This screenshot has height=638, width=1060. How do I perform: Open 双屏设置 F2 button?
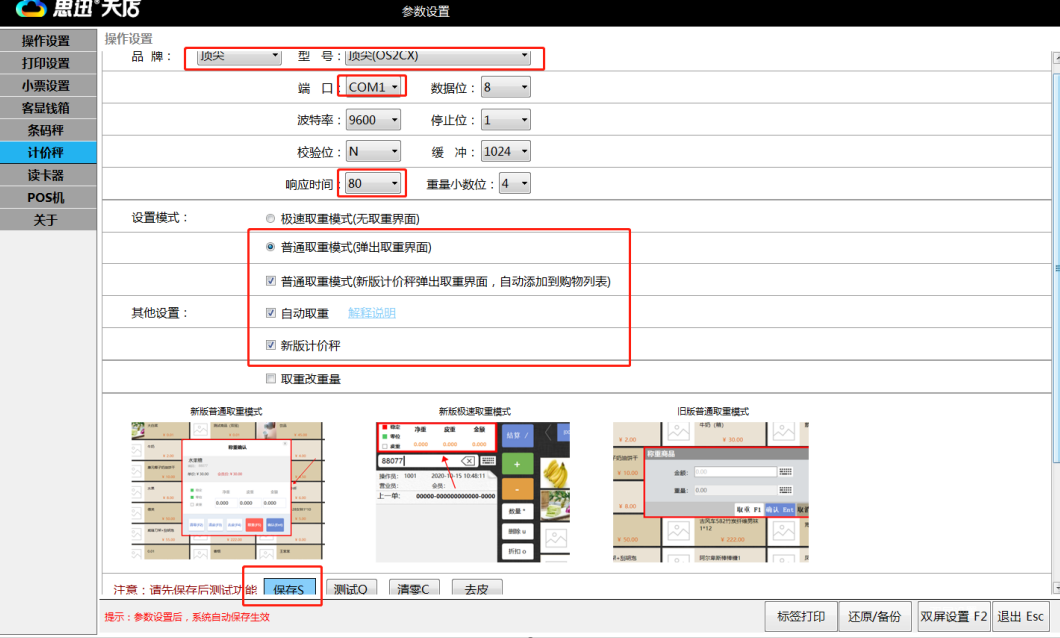click(x=954, y=616)
